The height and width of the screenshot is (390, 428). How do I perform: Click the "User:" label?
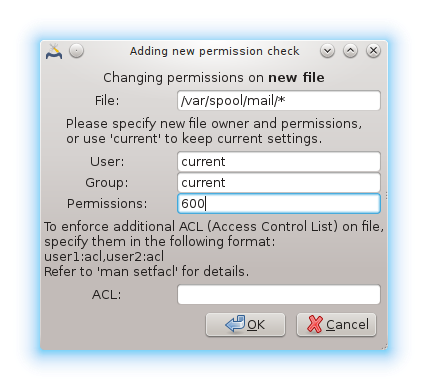[107, 162]
